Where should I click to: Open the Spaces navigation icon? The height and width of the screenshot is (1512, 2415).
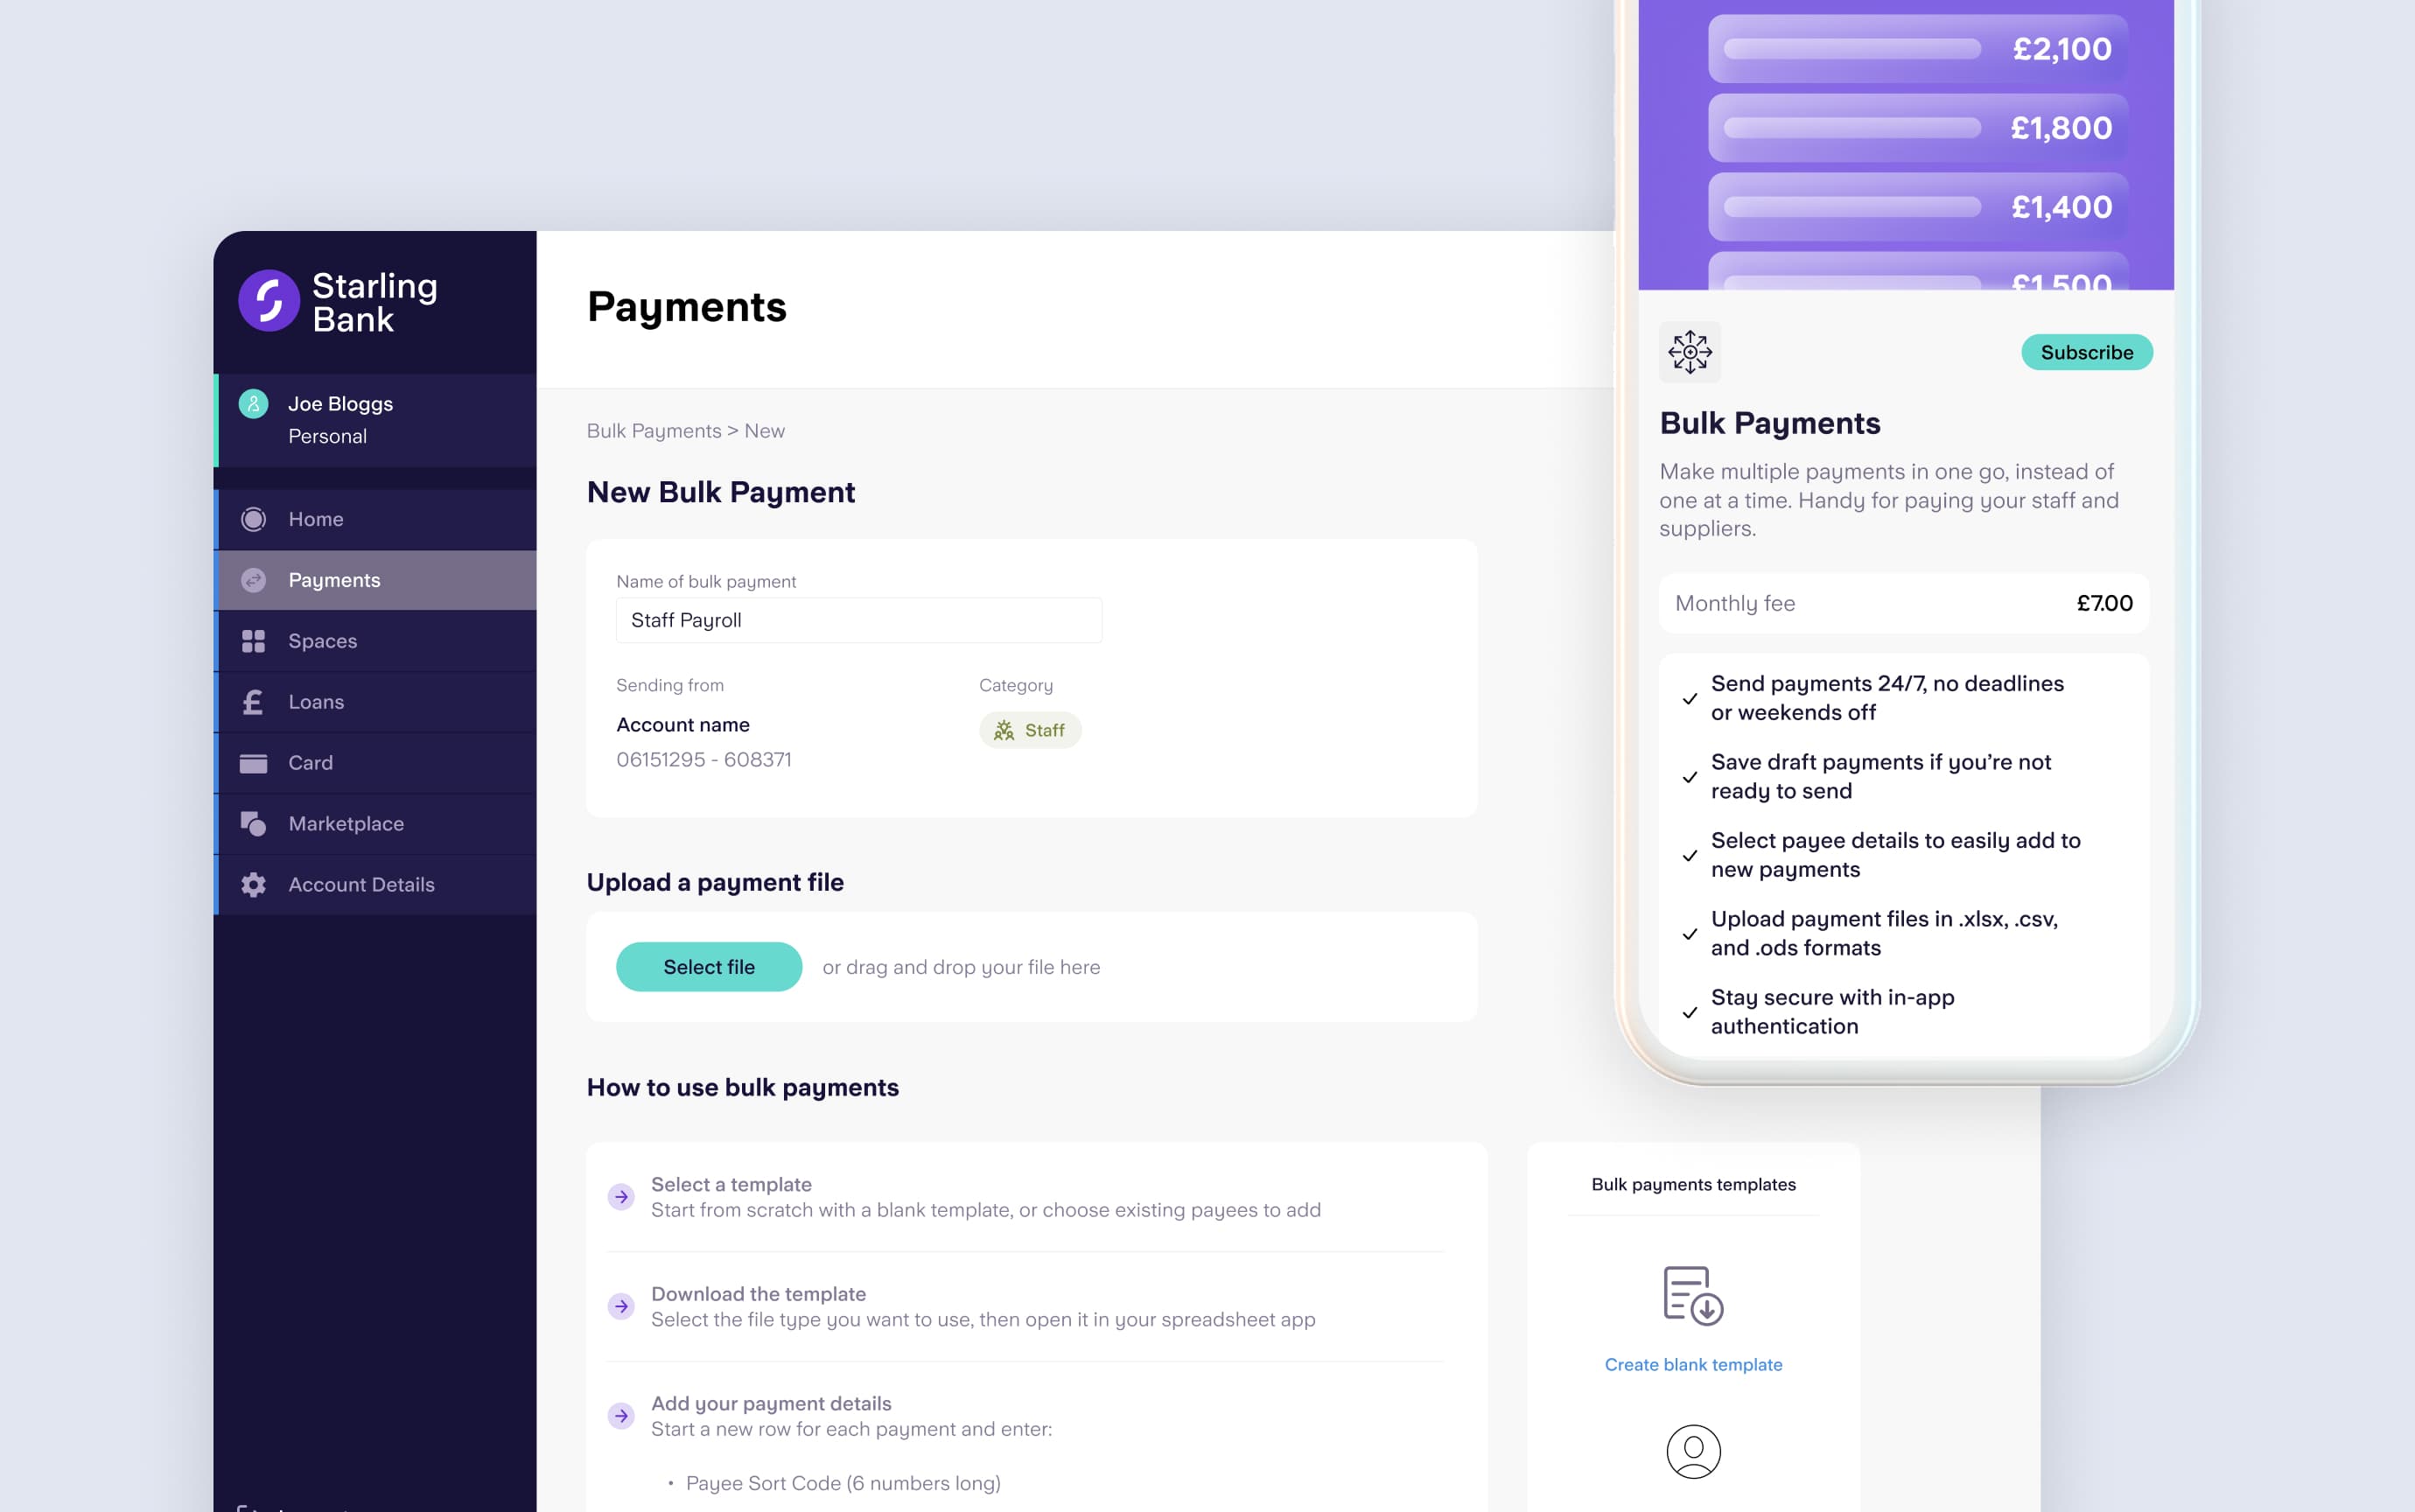tap(253, 640)
